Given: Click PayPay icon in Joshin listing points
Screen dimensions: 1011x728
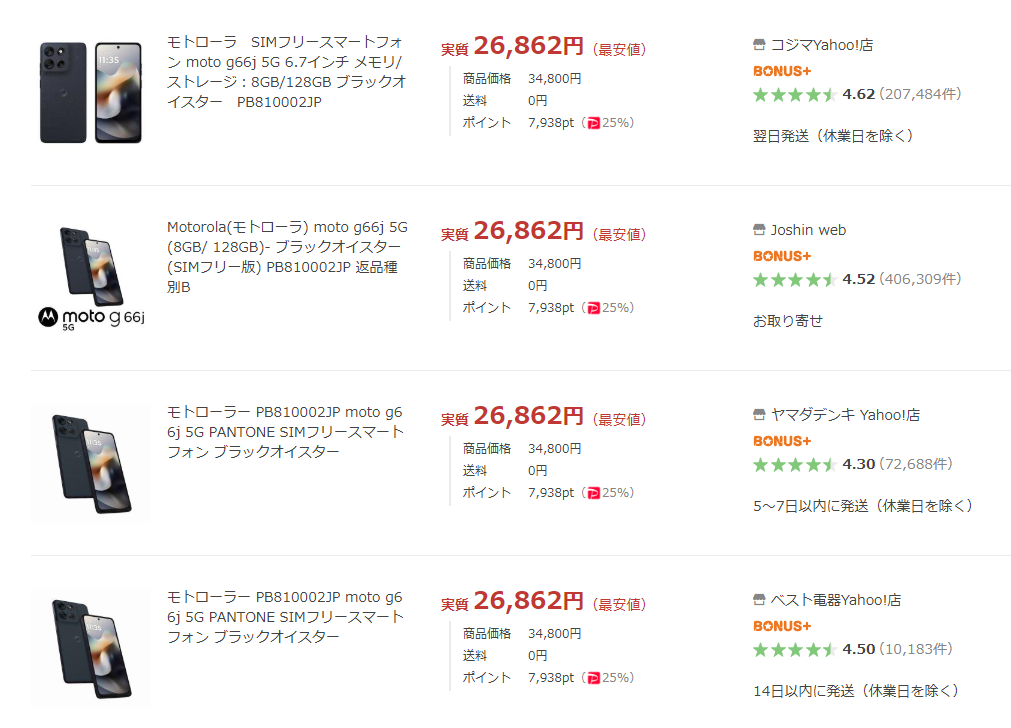Looking at the screenshot, I should (x=594, y=308).
